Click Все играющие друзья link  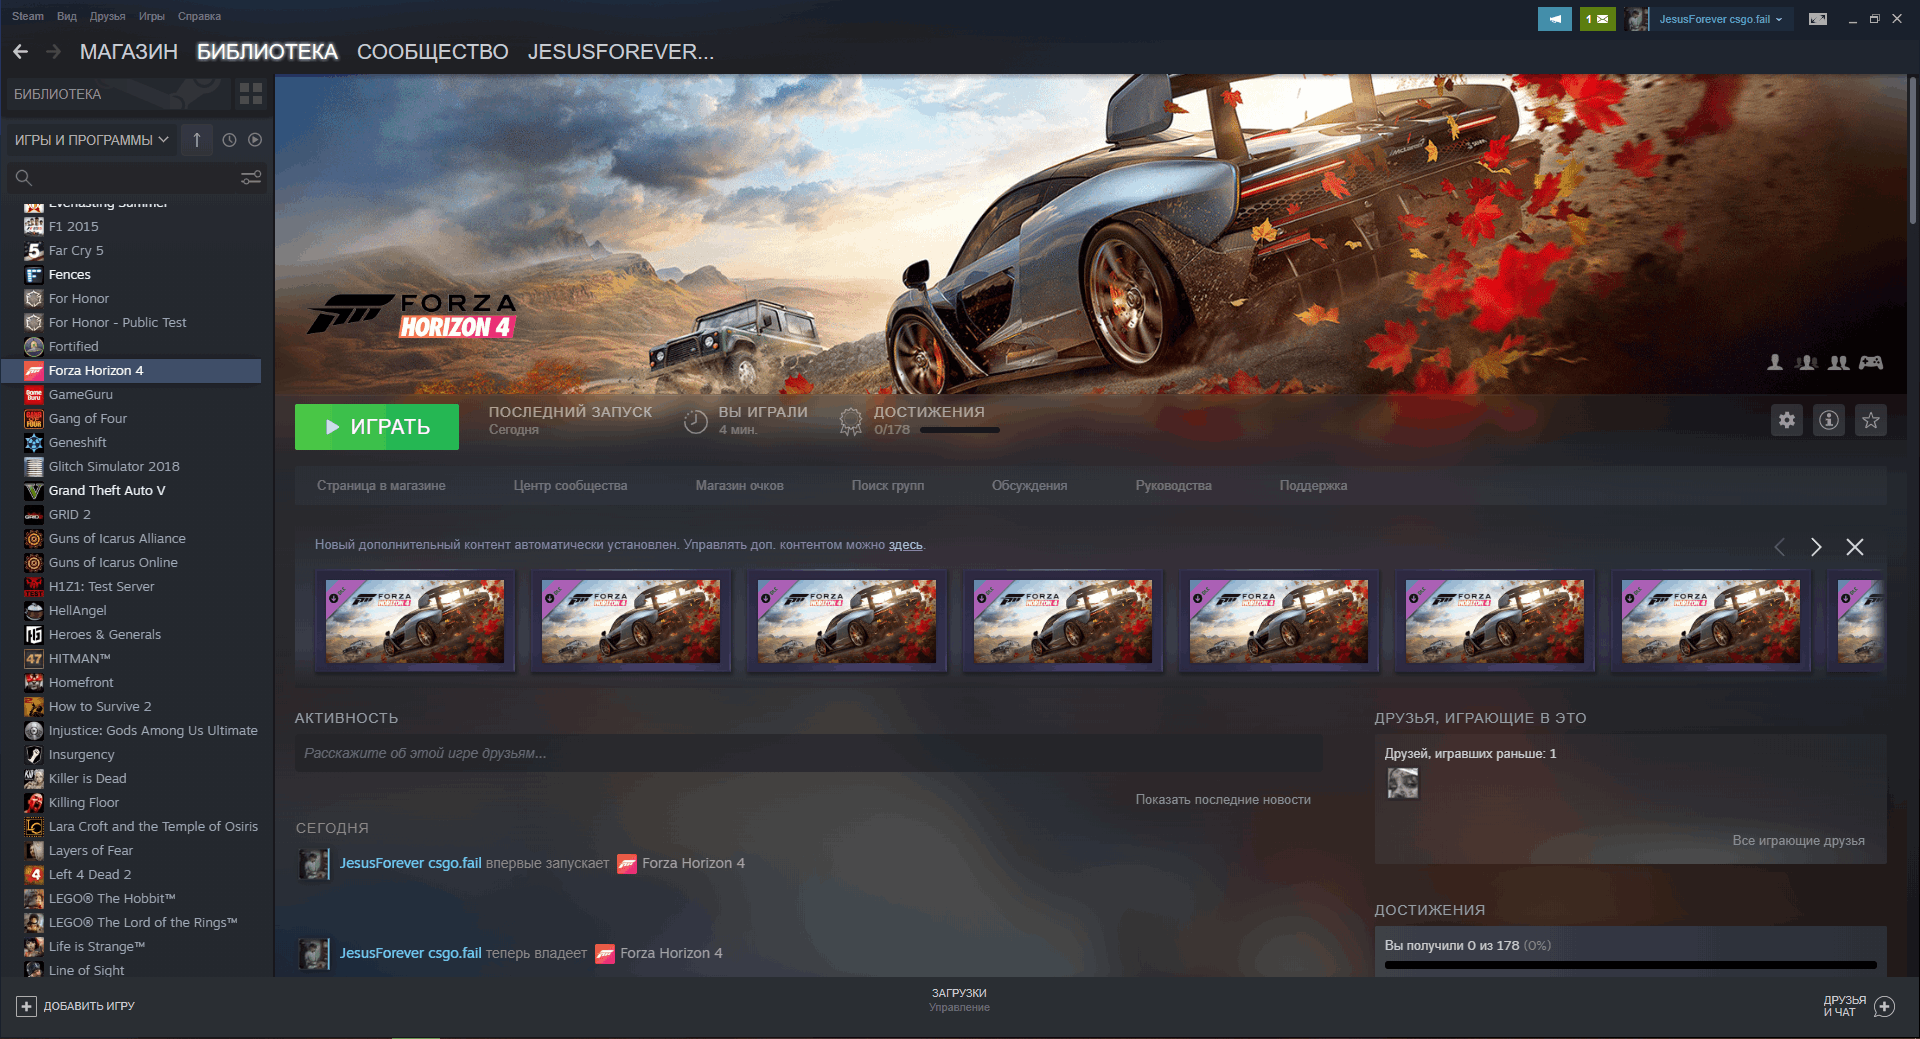click(x=1798, y=841)
